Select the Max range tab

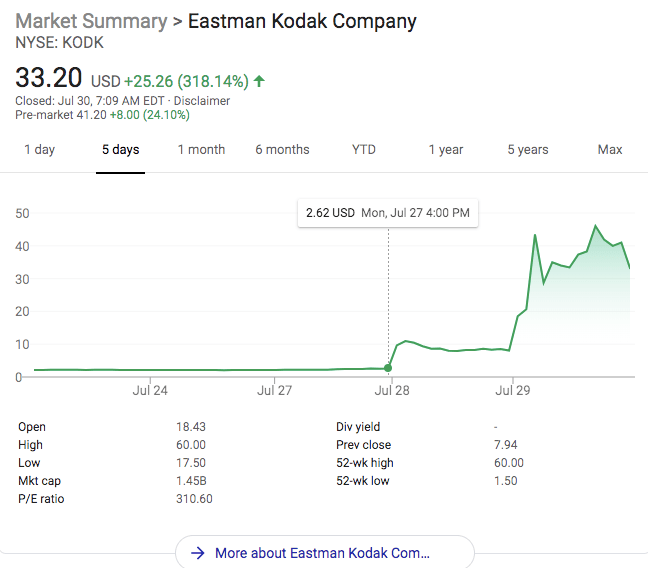coord(610,150)
